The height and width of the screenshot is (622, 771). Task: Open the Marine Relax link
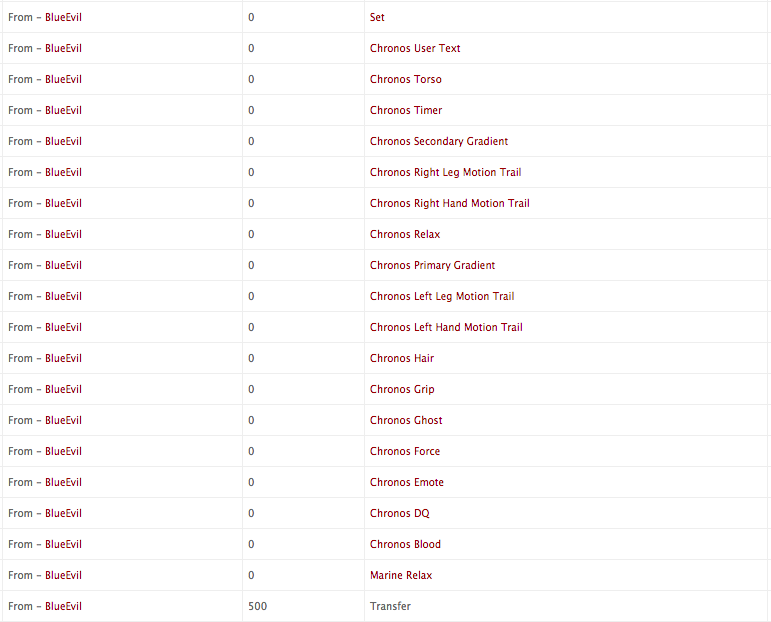point(401,575)
